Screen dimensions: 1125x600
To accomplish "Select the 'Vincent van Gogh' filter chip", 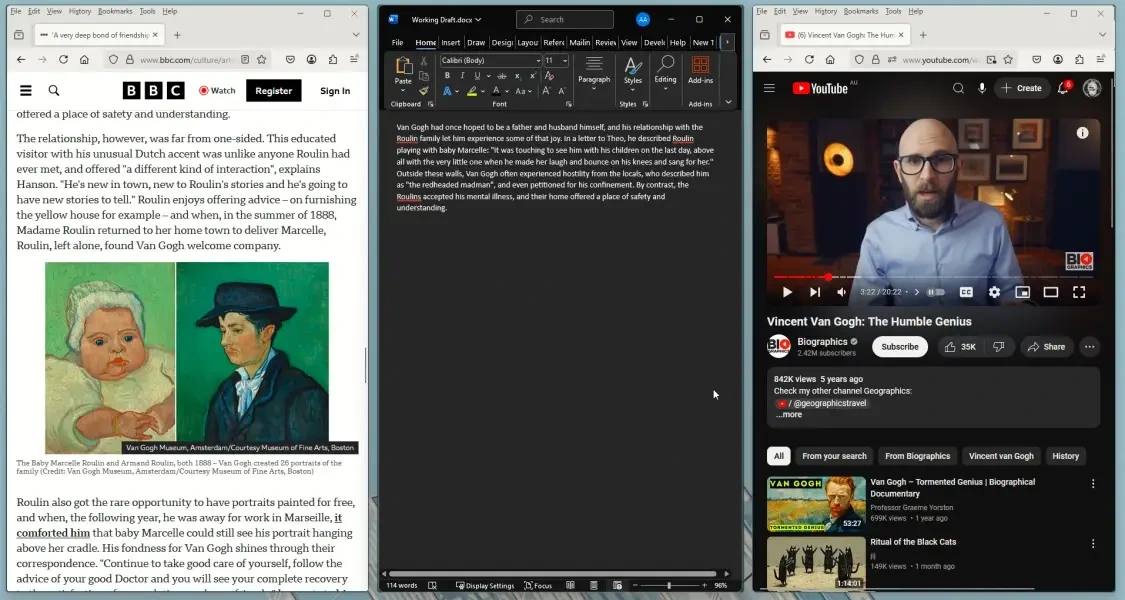I will click(x=1001, y=456).
